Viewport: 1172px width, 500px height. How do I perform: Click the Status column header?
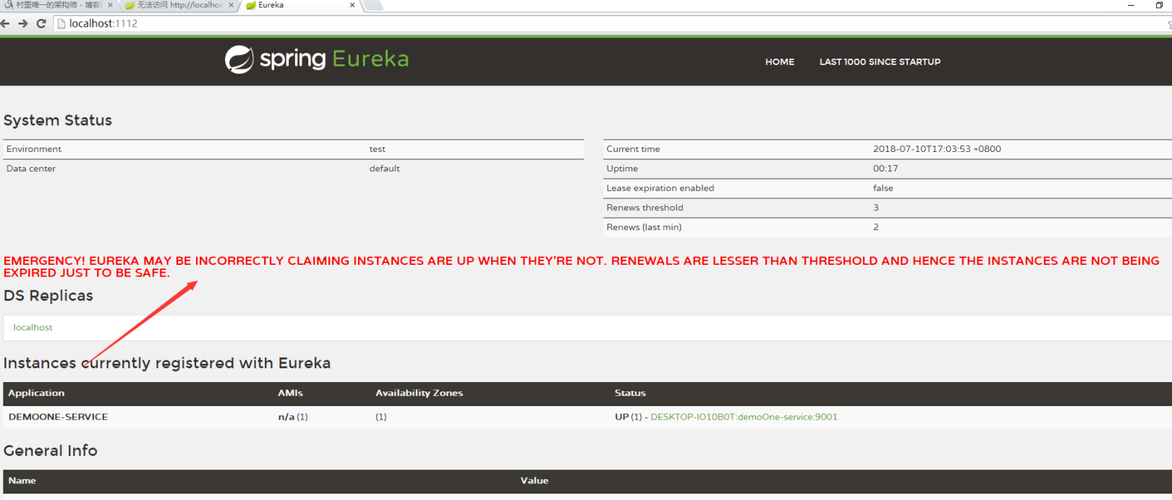point(630,393)
